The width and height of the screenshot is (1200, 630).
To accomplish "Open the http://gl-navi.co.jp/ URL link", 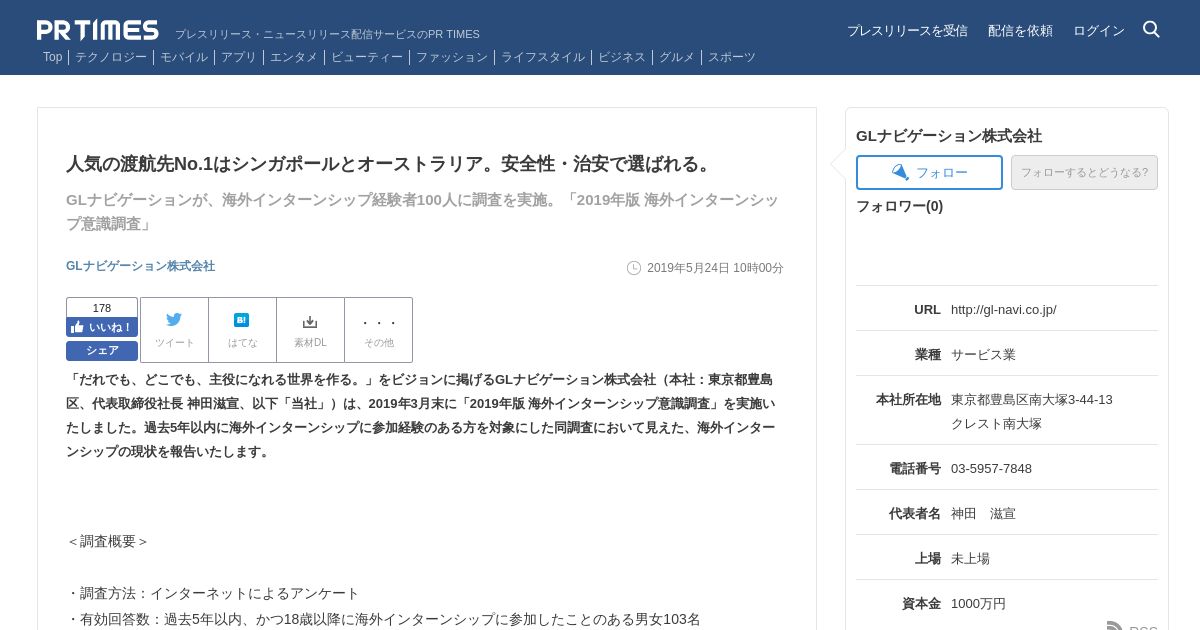I will (1004, 310).
